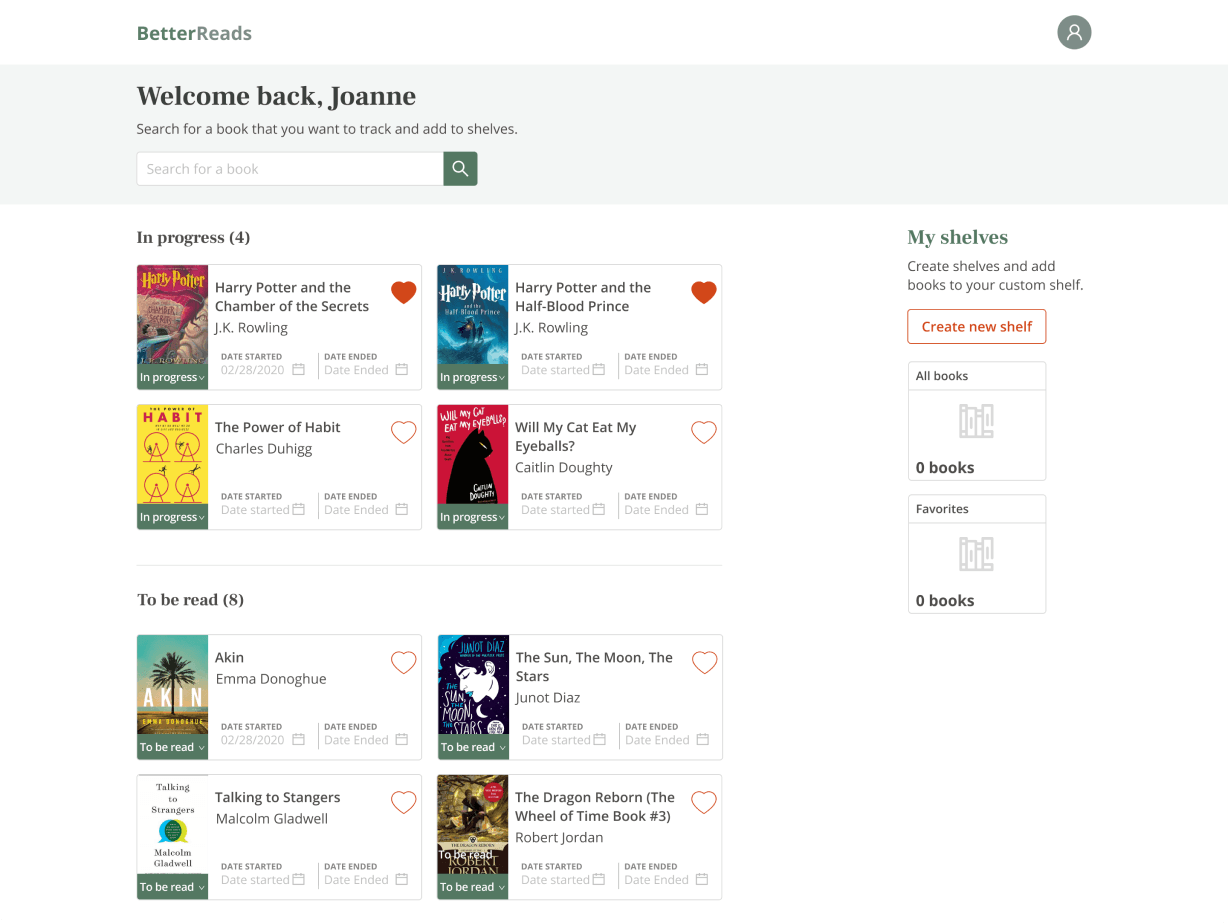This screenshot has height=924, width=1228.
Task: Click author name 'Robert Jordan'
Action: pos(559,838)
